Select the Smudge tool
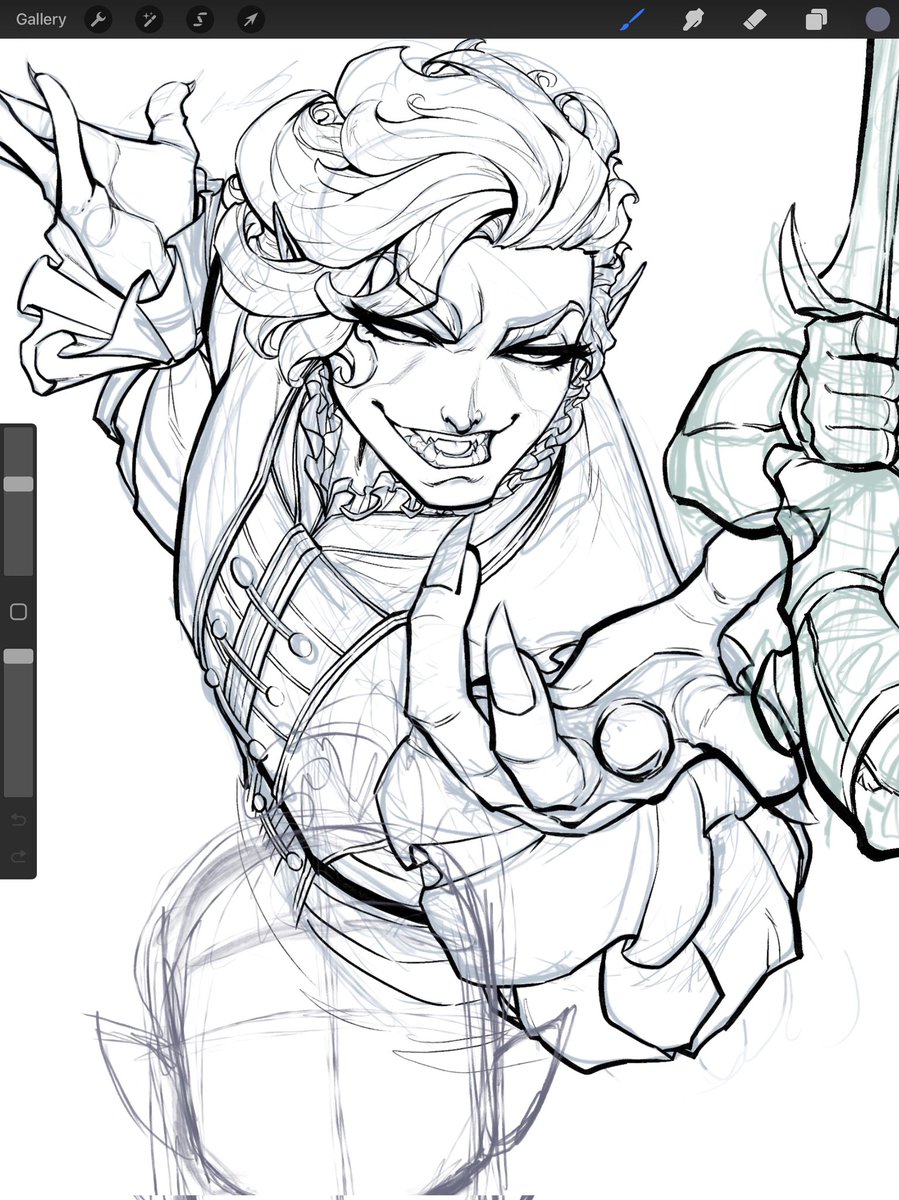 tap(694, 19)
